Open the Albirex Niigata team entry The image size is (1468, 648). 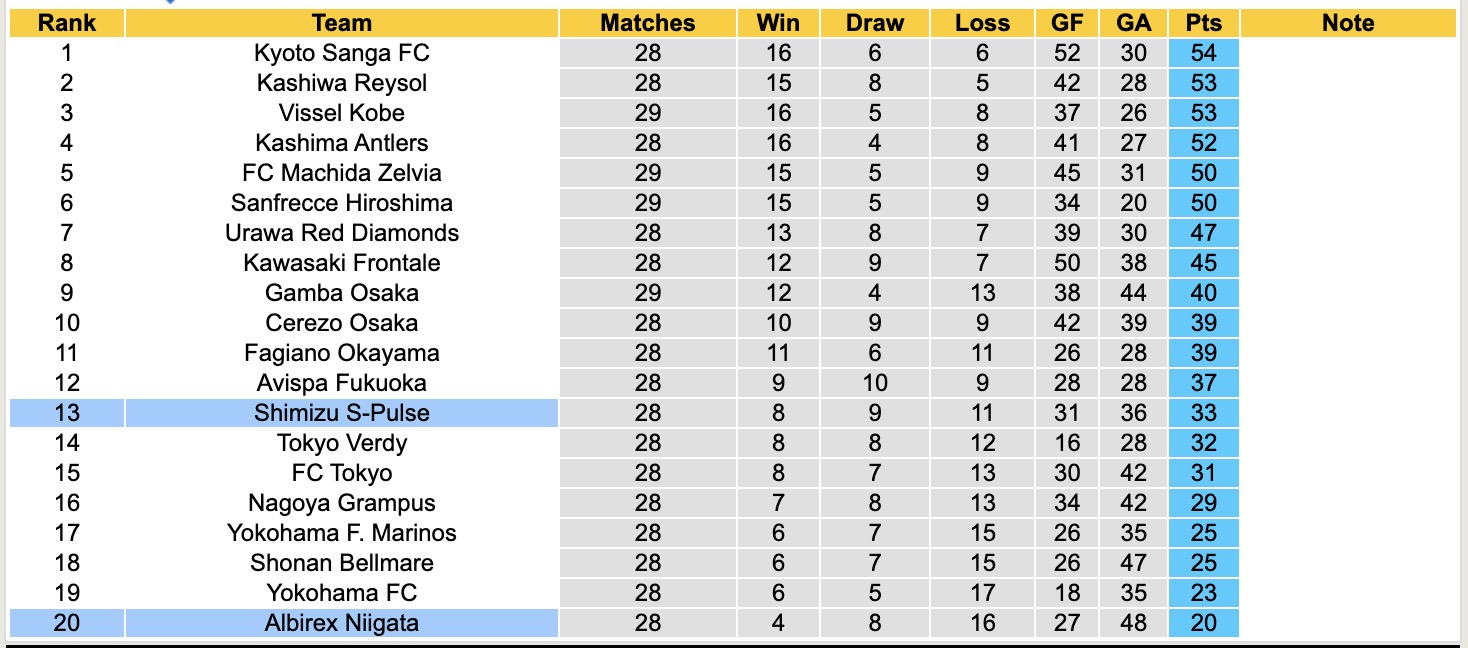coord(341,623)
